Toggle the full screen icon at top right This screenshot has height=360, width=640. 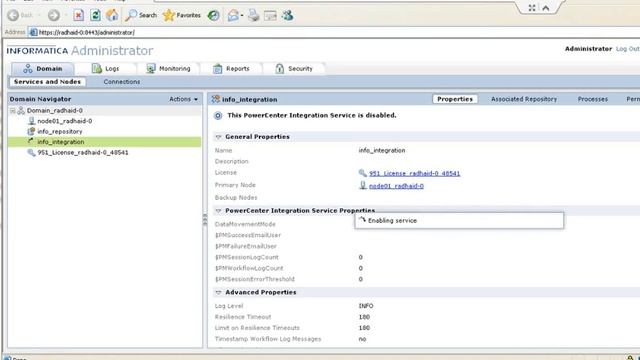click(531, 8)
